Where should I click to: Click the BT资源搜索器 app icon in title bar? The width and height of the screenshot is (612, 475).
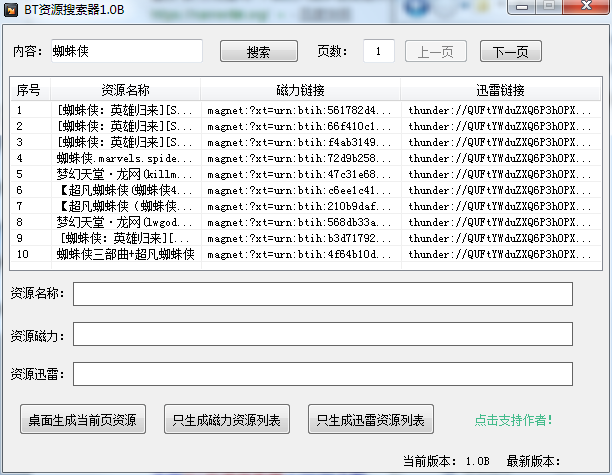click(11, 9)
